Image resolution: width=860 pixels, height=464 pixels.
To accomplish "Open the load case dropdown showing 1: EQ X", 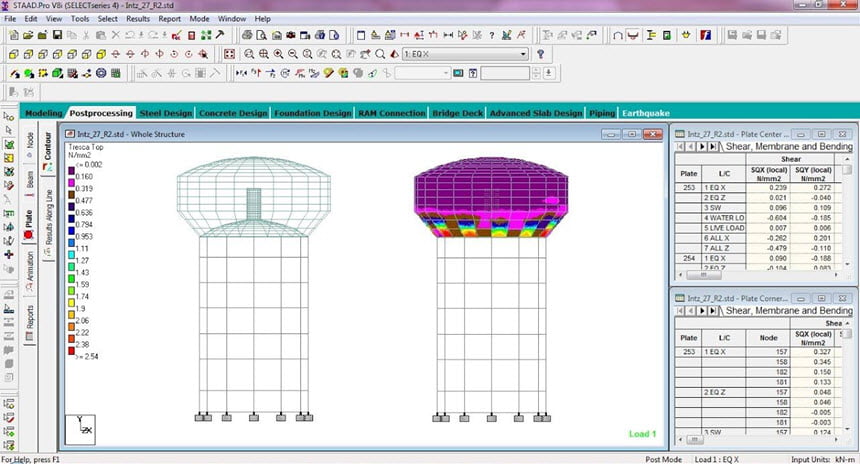I will pyautogui.click(x=466, y=54).
